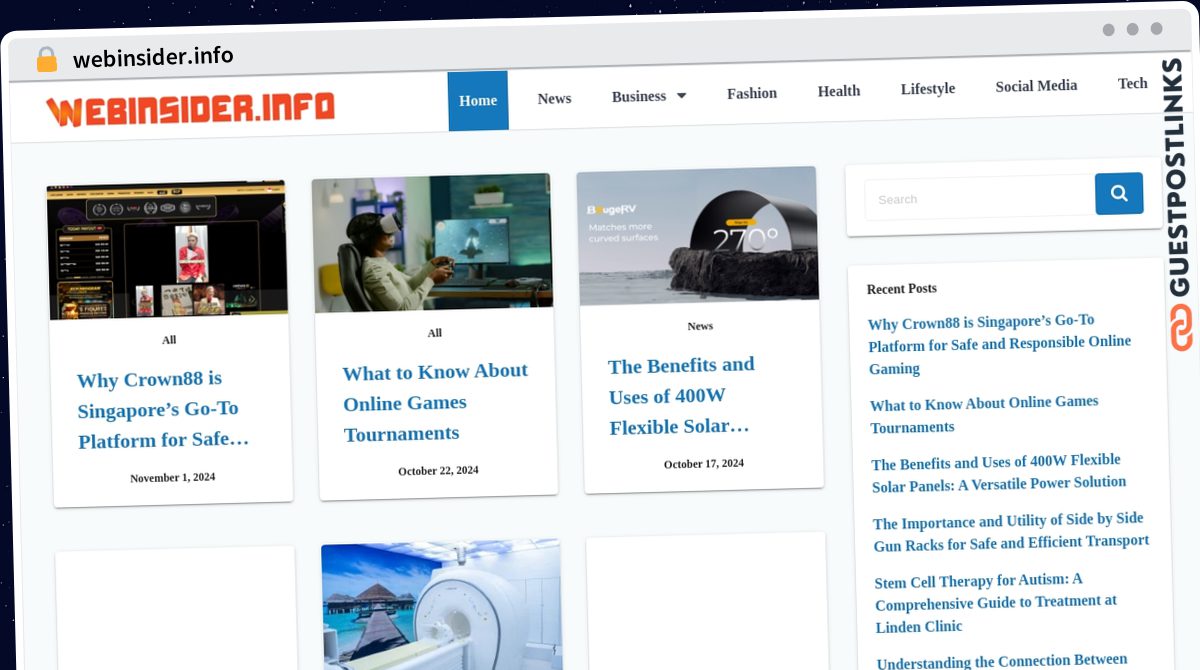Click the padlock icon beside the URL
This screenshot has height=670, width=1200.
46,59
